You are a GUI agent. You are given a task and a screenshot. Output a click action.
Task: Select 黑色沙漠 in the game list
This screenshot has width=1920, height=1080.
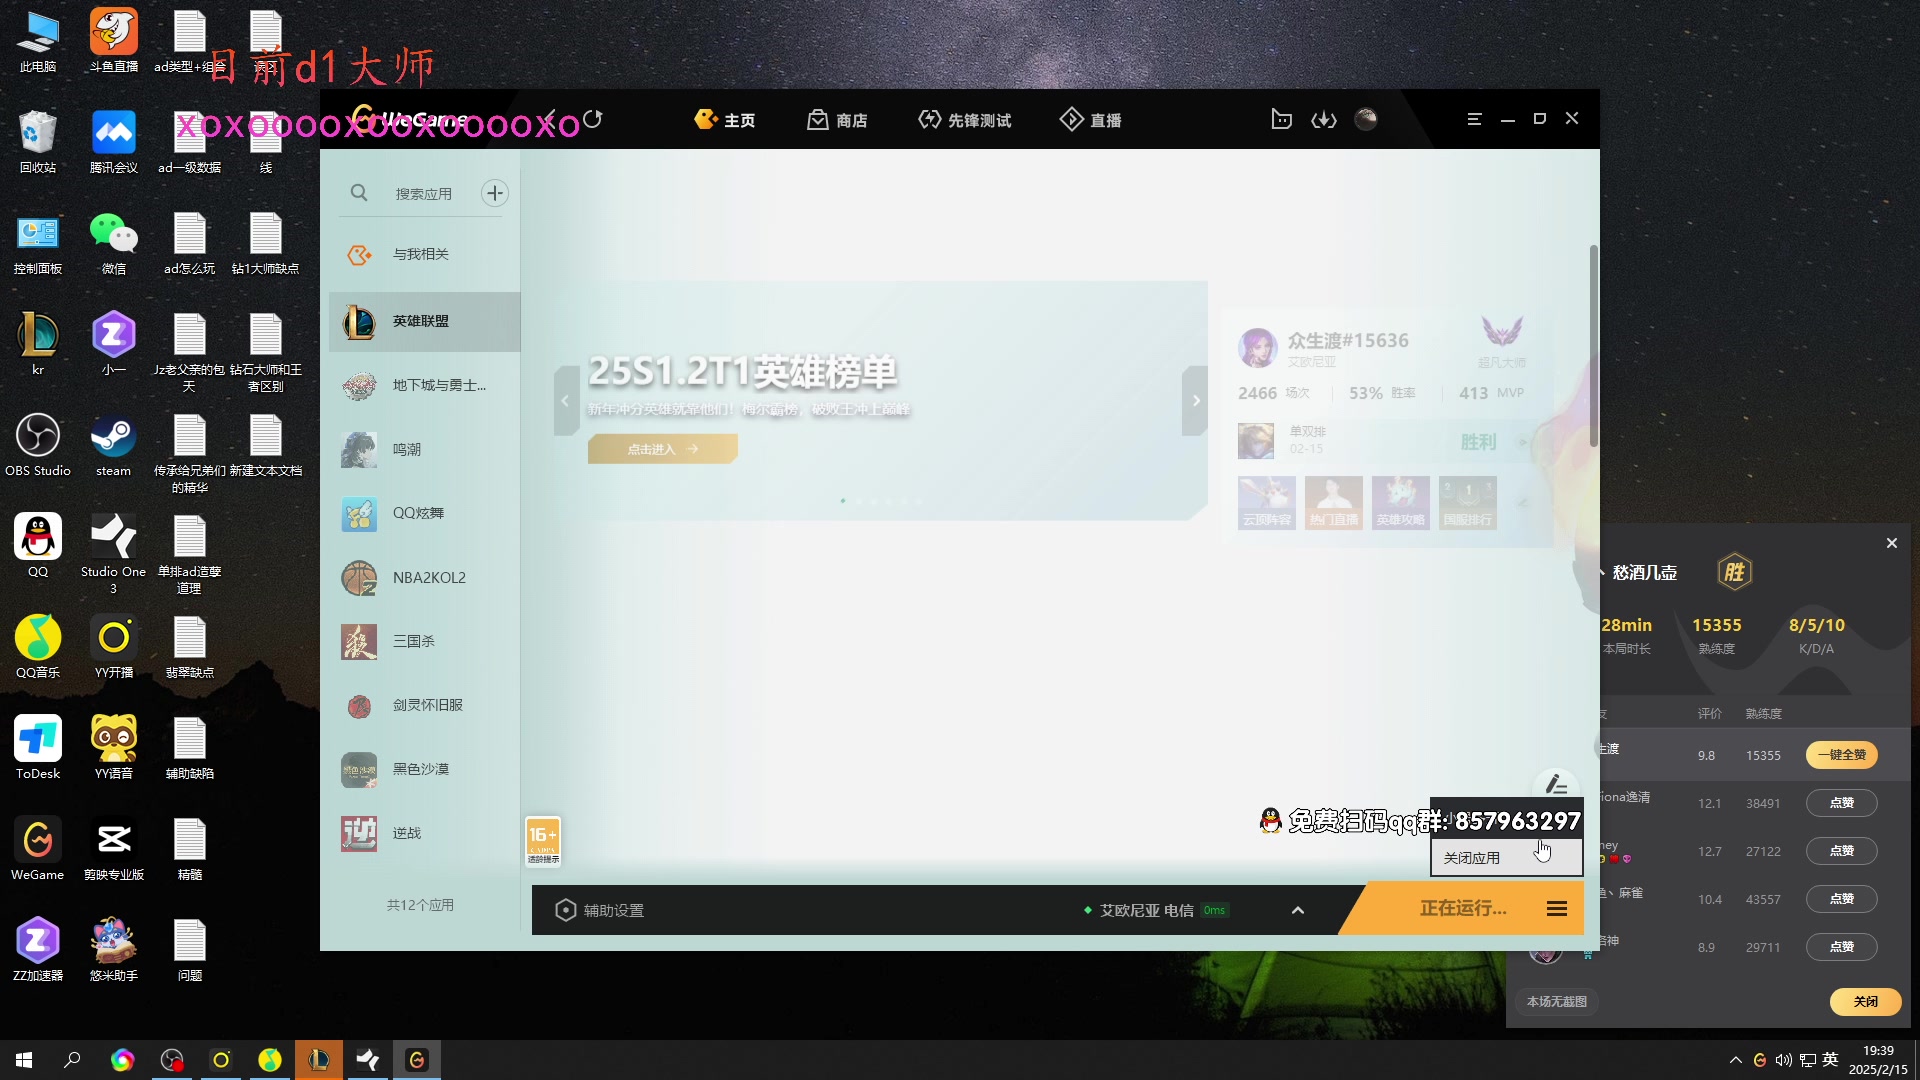[x=425, y=769]
